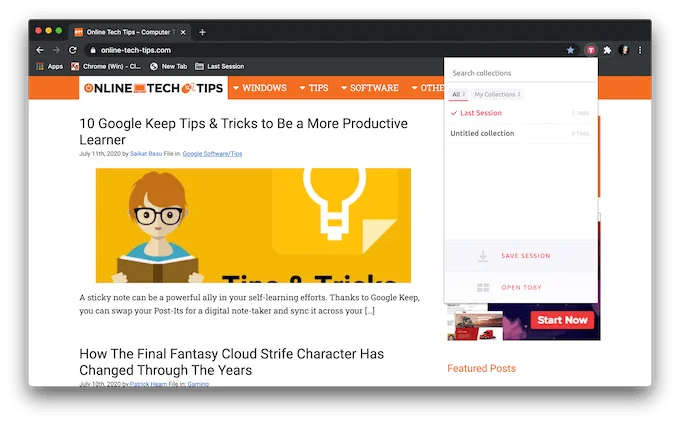Select the Last Session collection
This screenshot has width=680, height=424.
coord(520,113)
